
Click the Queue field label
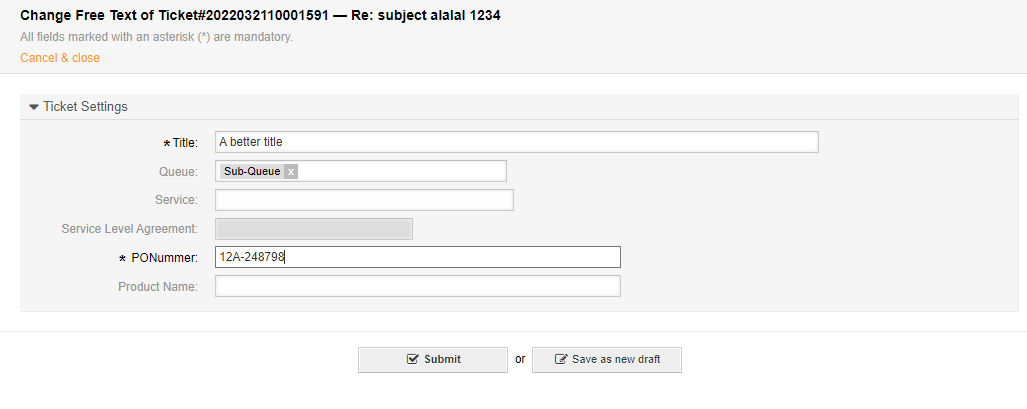click(x=178, y=172)
